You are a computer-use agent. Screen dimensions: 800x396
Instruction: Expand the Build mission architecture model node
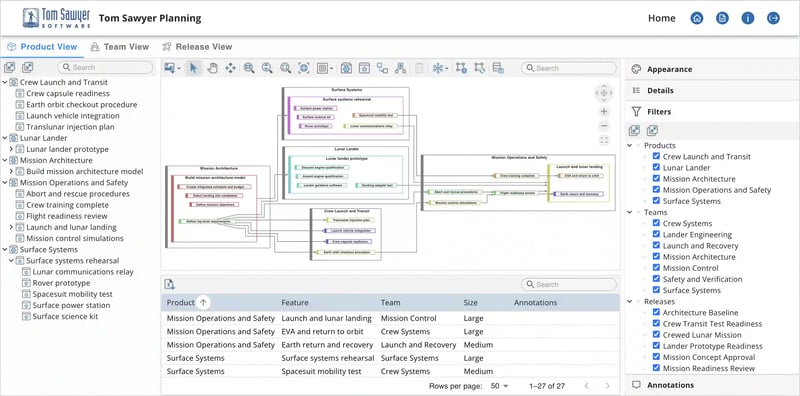coord(11,171)
